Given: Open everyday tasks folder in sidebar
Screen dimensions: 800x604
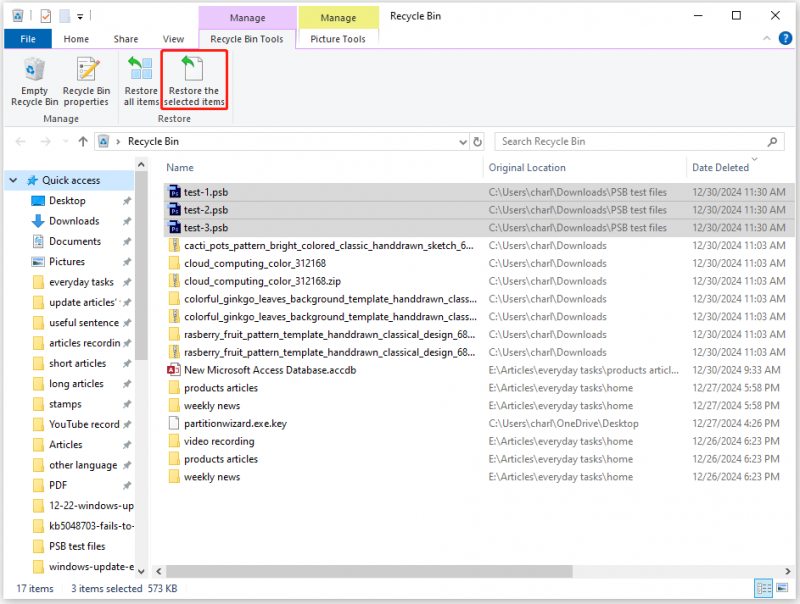Looking at the screenshot, I should coord(81,282).
